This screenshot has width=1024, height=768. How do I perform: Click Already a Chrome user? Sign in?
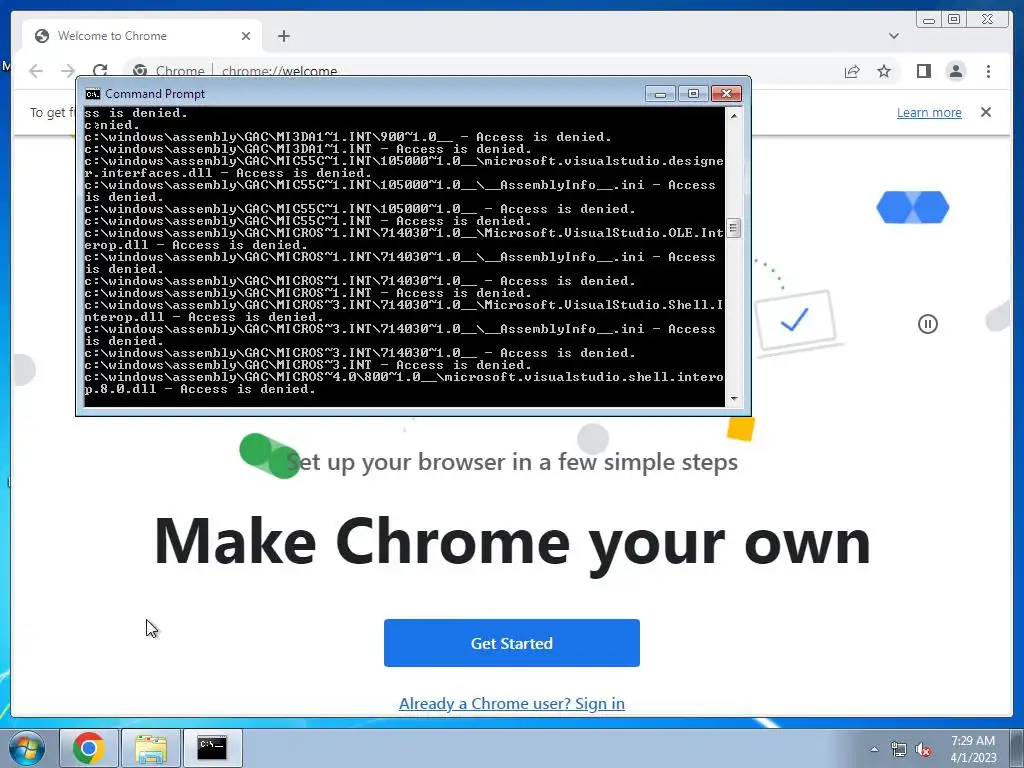coord(511,703)
